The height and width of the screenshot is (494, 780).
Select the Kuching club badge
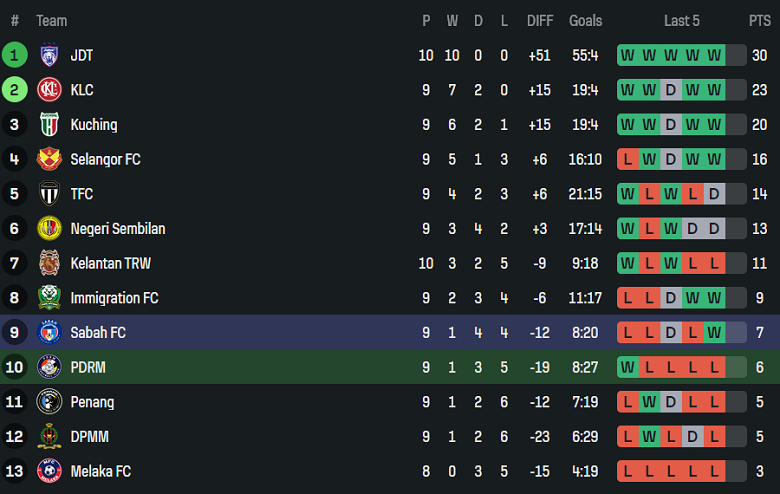(49, 125)
